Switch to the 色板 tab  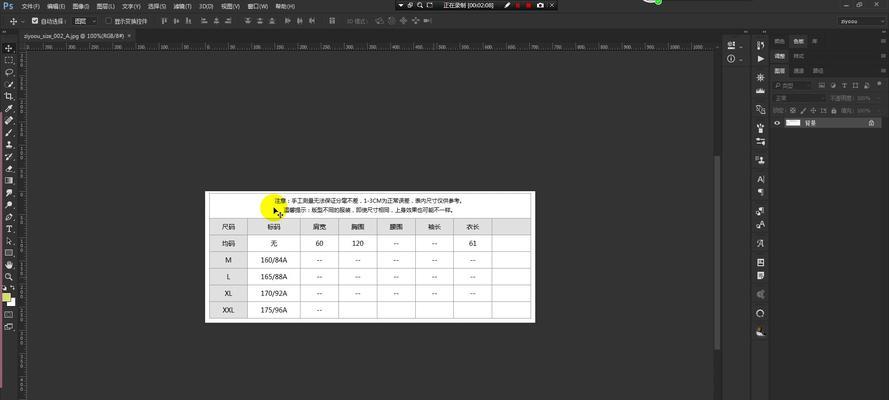tap(799, 41)
